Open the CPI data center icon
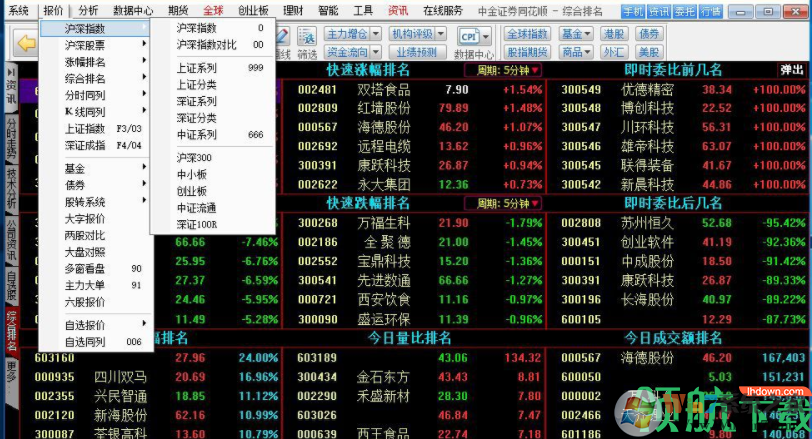 point(469,37)
